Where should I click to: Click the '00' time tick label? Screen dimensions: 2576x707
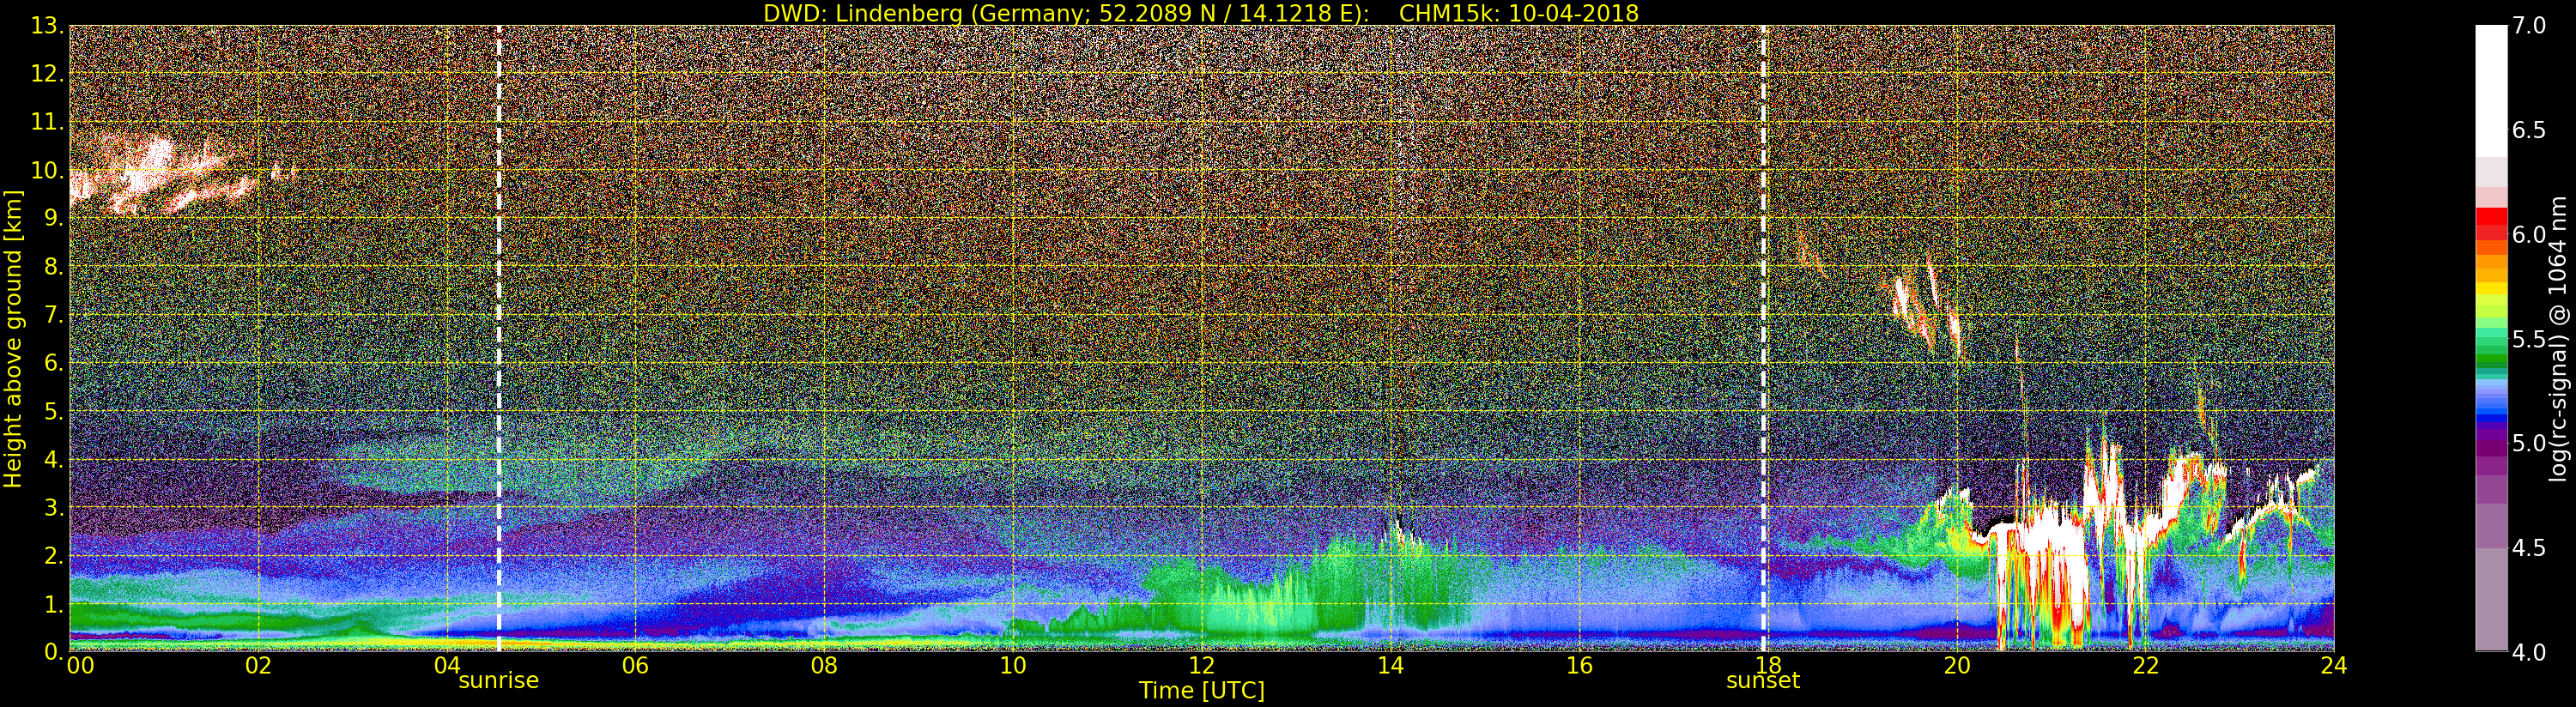81,665
